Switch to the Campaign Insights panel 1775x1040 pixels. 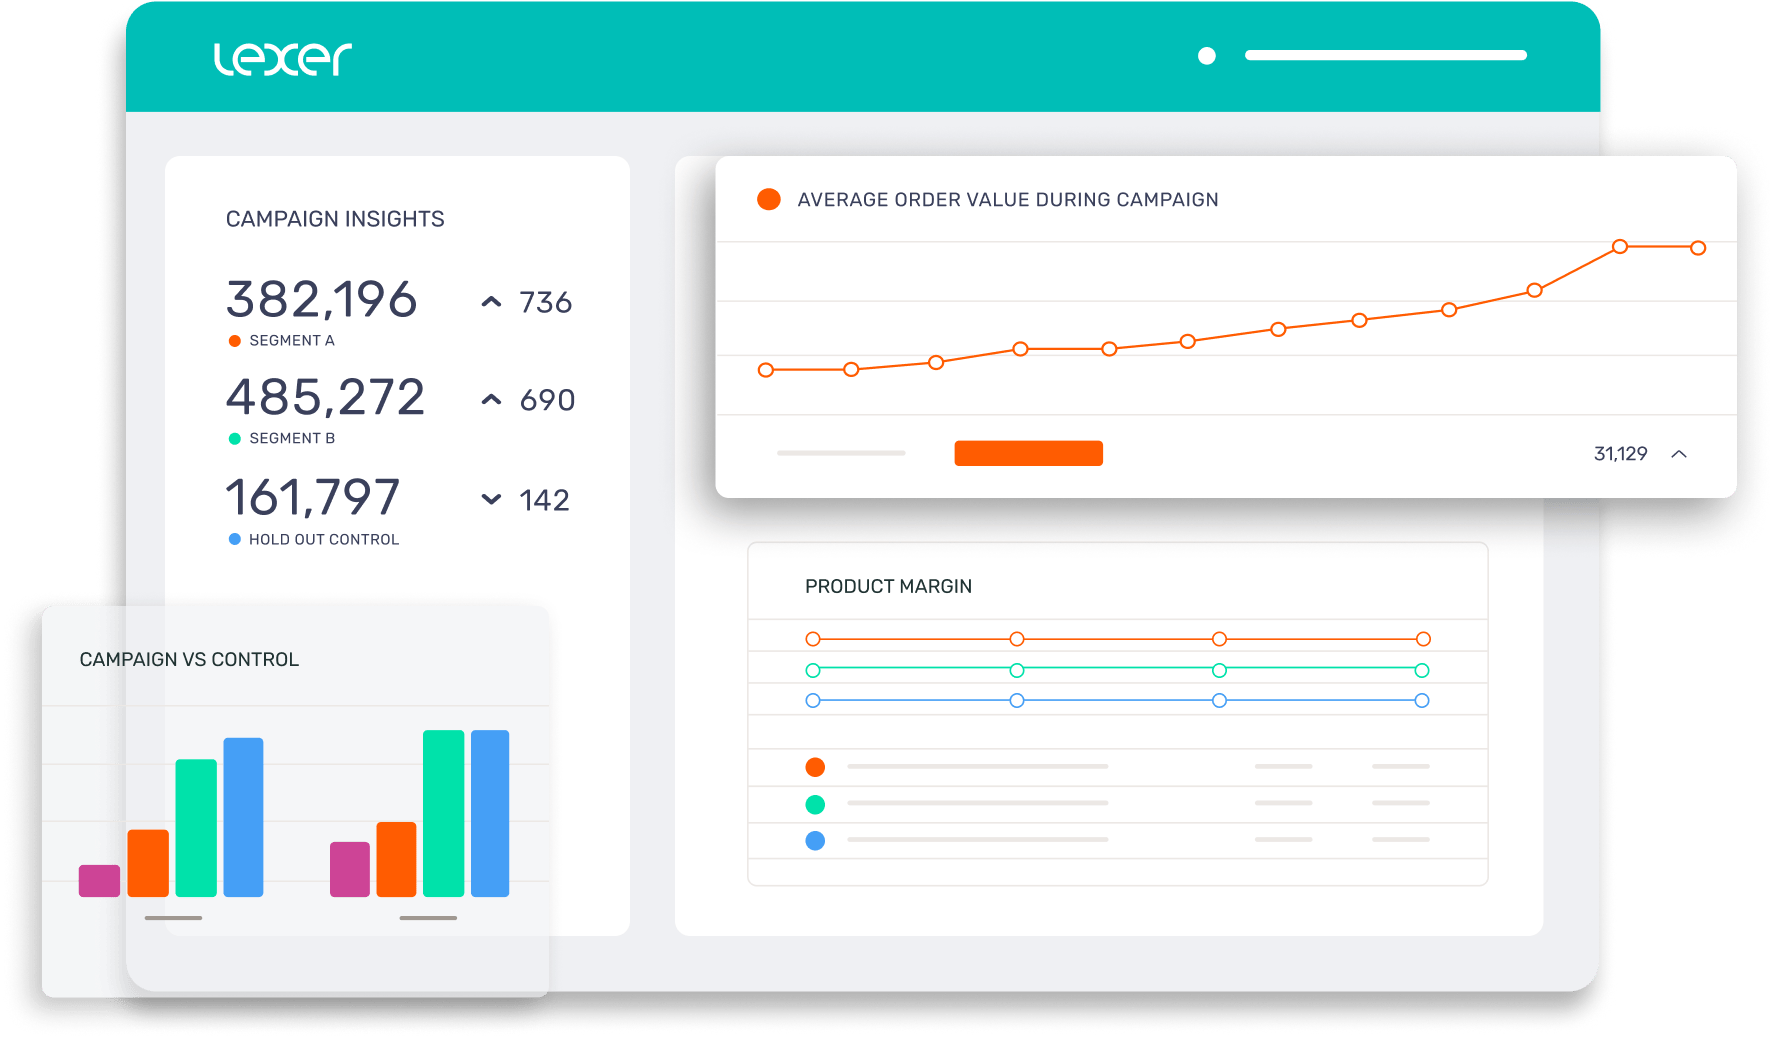(x=336, y=218)
